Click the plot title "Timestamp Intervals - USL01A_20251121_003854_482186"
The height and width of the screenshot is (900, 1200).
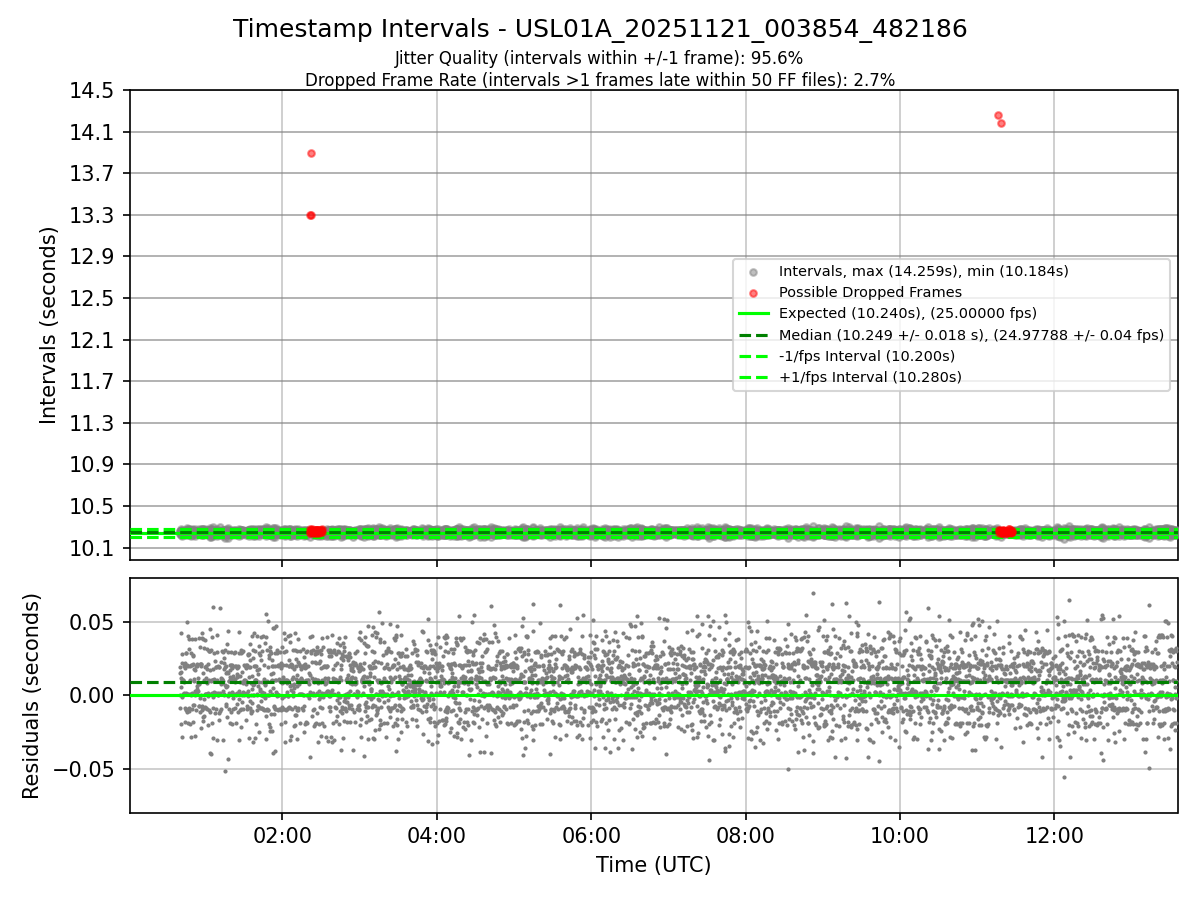coord(600,29)
